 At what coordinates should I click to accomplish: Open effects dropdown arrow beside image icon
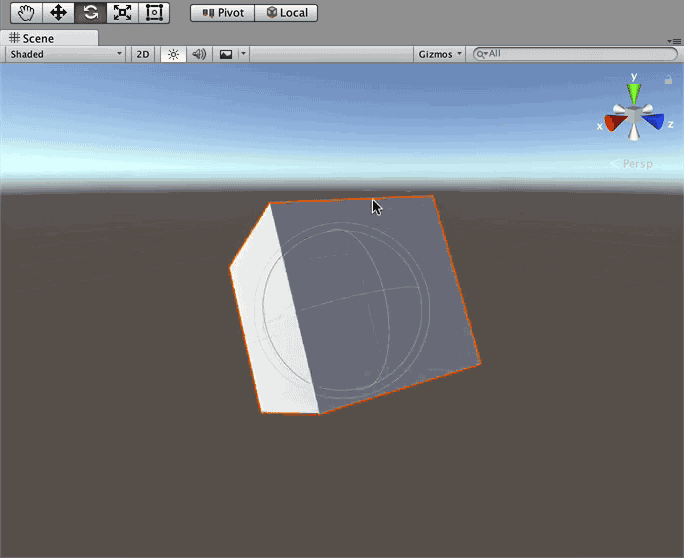[243, 54]
